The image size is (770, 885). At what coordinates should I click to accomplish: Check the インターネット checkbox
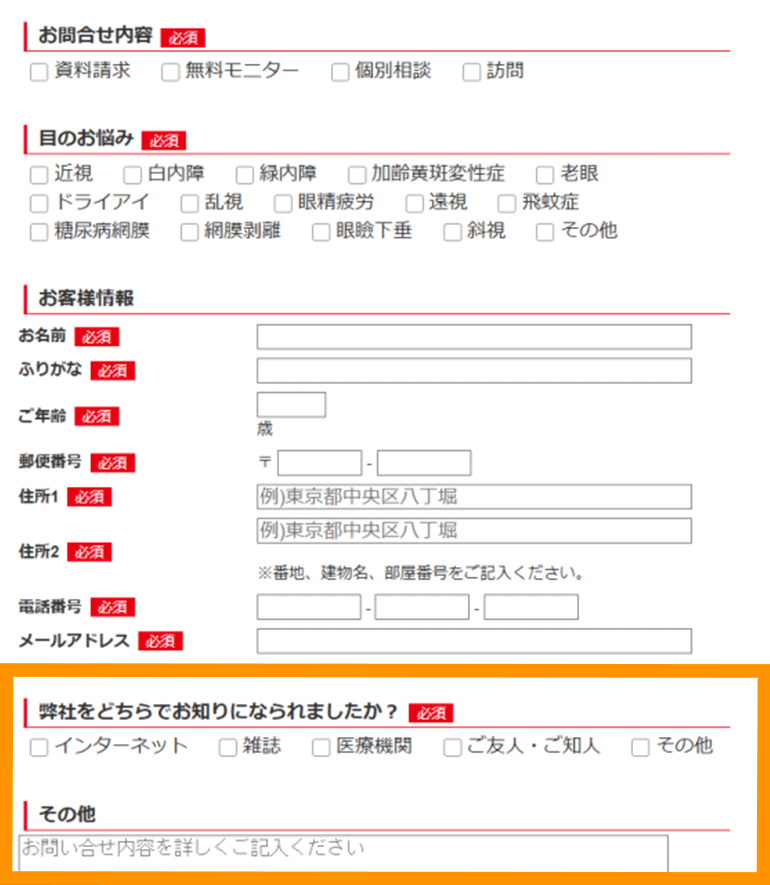39,748
